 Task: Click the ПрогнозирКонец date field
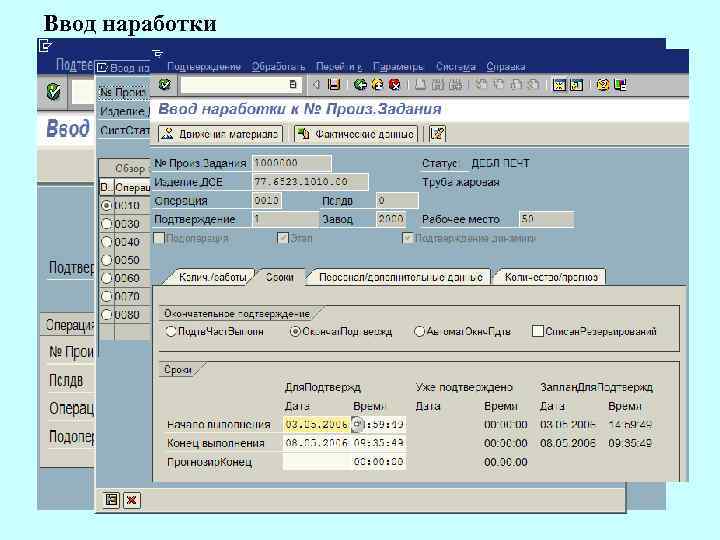(316, 462)
